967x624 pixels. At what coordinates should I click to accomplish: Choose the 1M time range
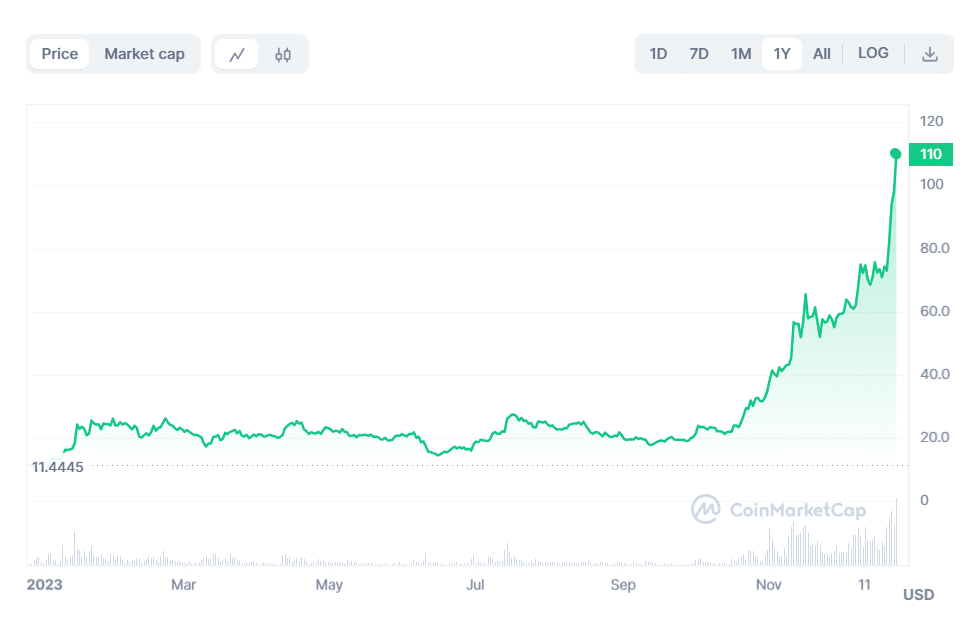[x=741, y=54]
